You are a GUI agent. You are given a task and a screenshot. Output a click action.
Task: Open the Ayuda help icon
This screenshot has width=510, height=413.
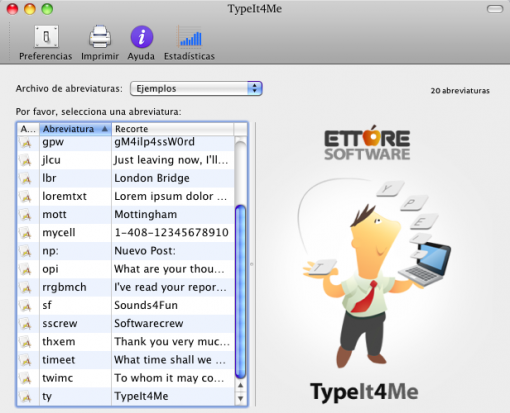pyautogui.click(x=142, y=37)
